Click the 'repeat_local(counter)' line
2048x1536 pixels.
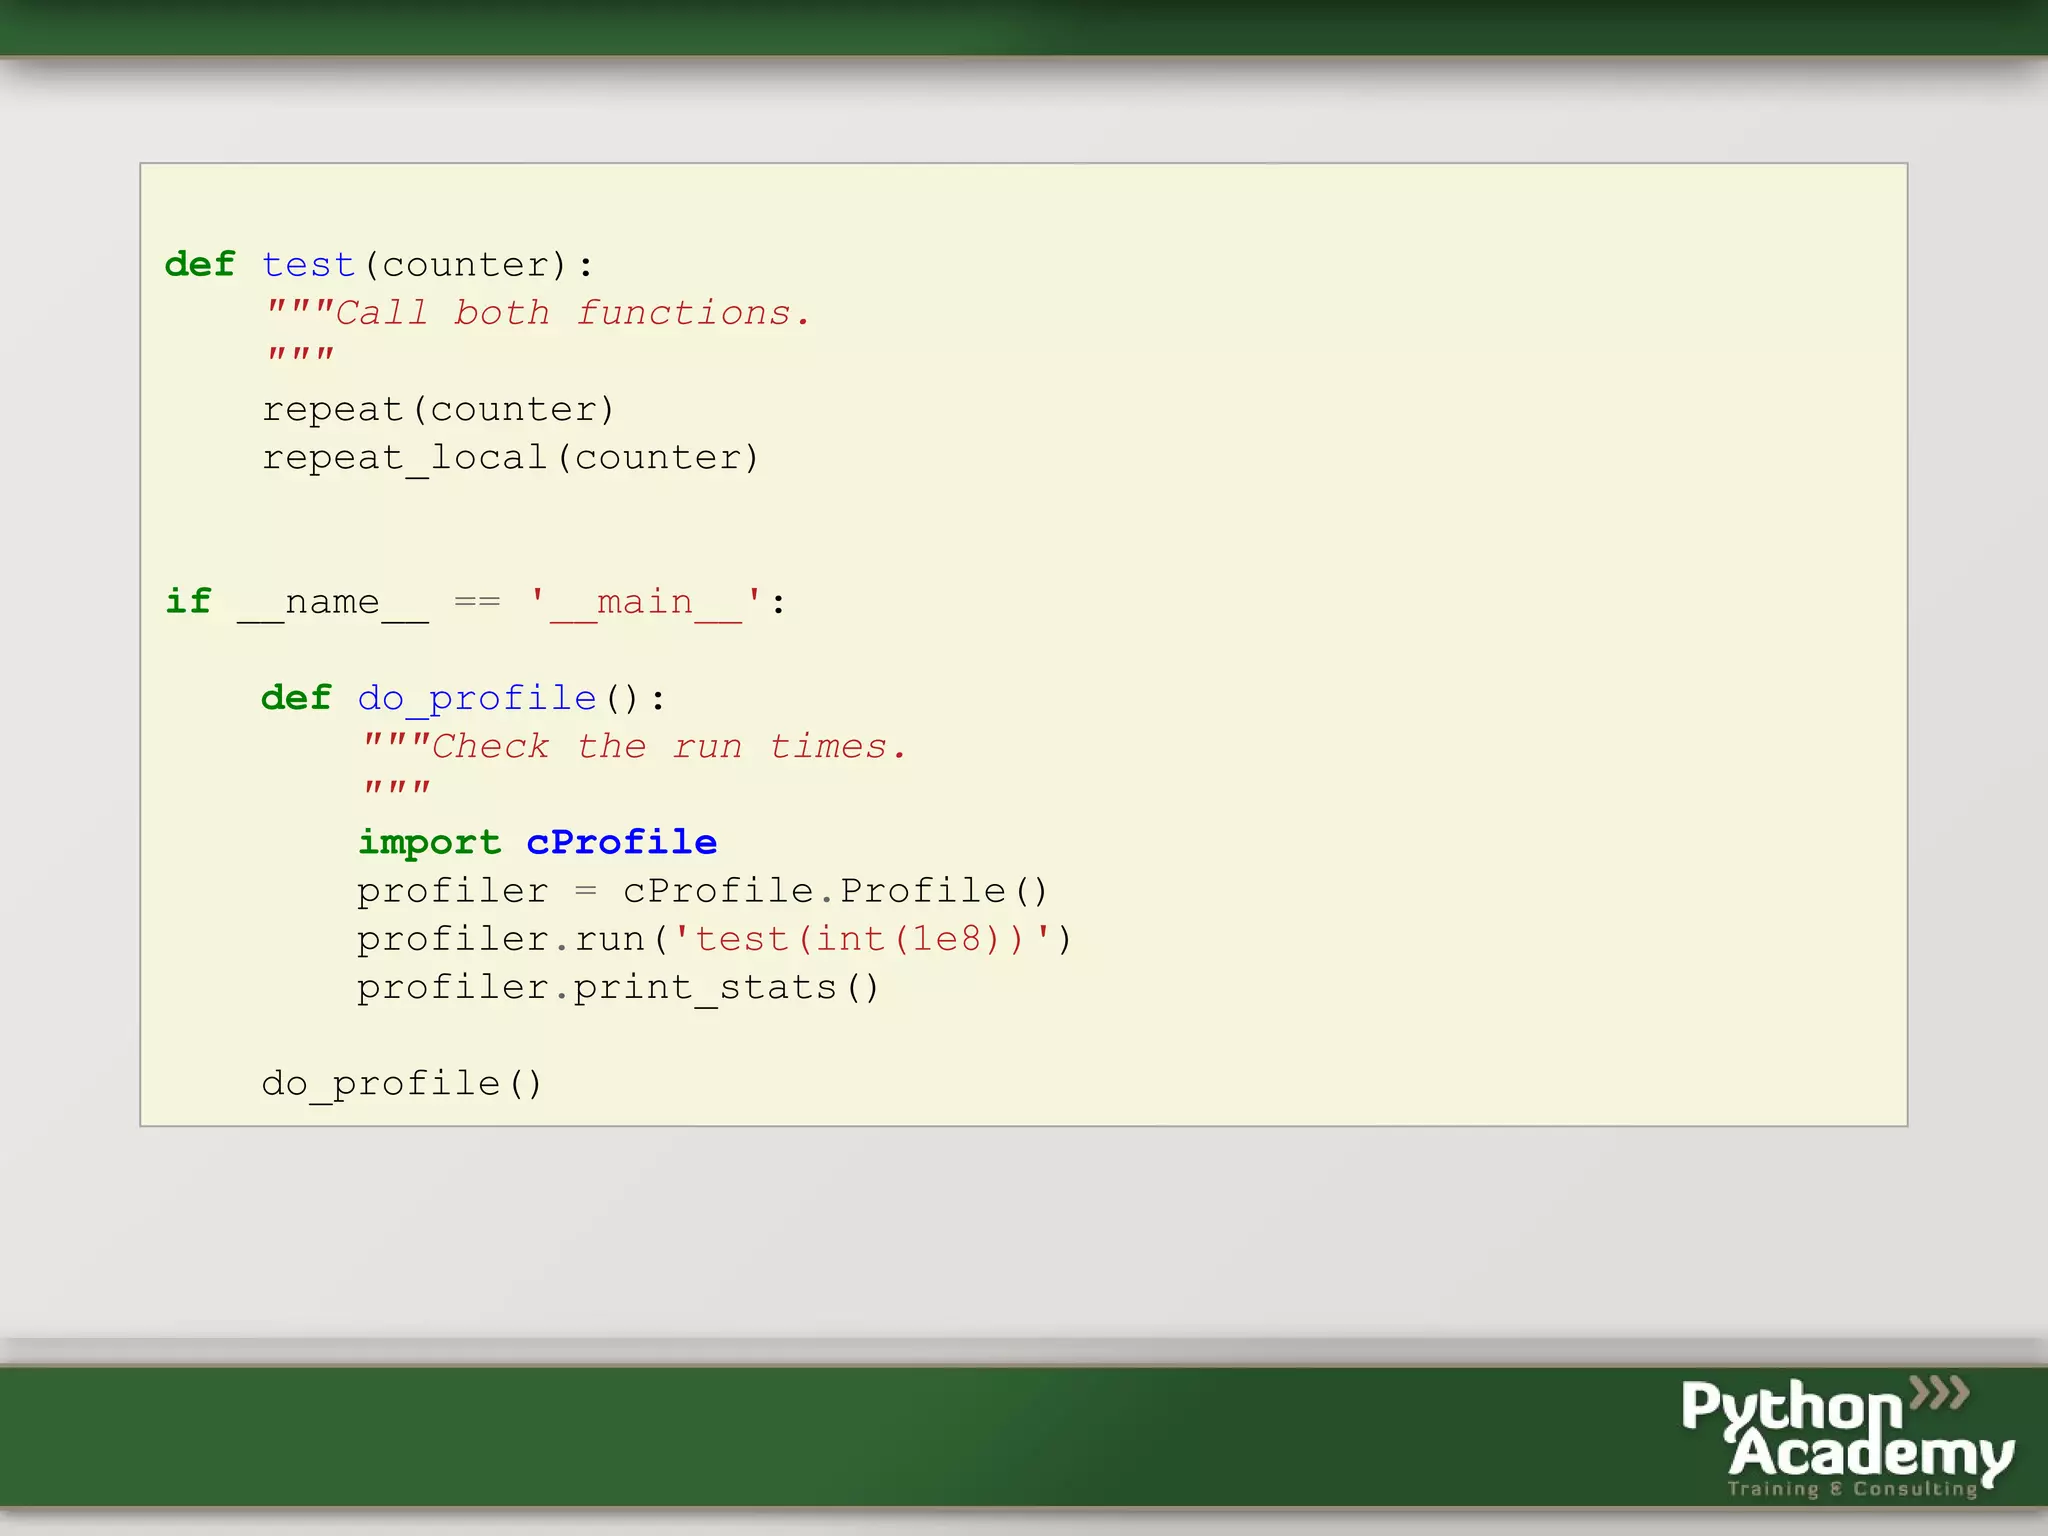(x=511, y=458)
